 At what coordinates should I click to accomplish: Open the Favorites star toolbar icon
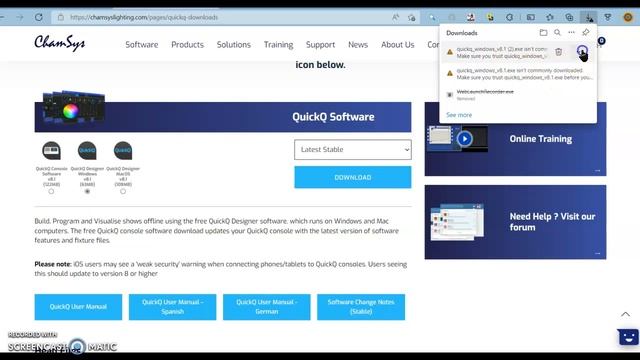[550, 17]
